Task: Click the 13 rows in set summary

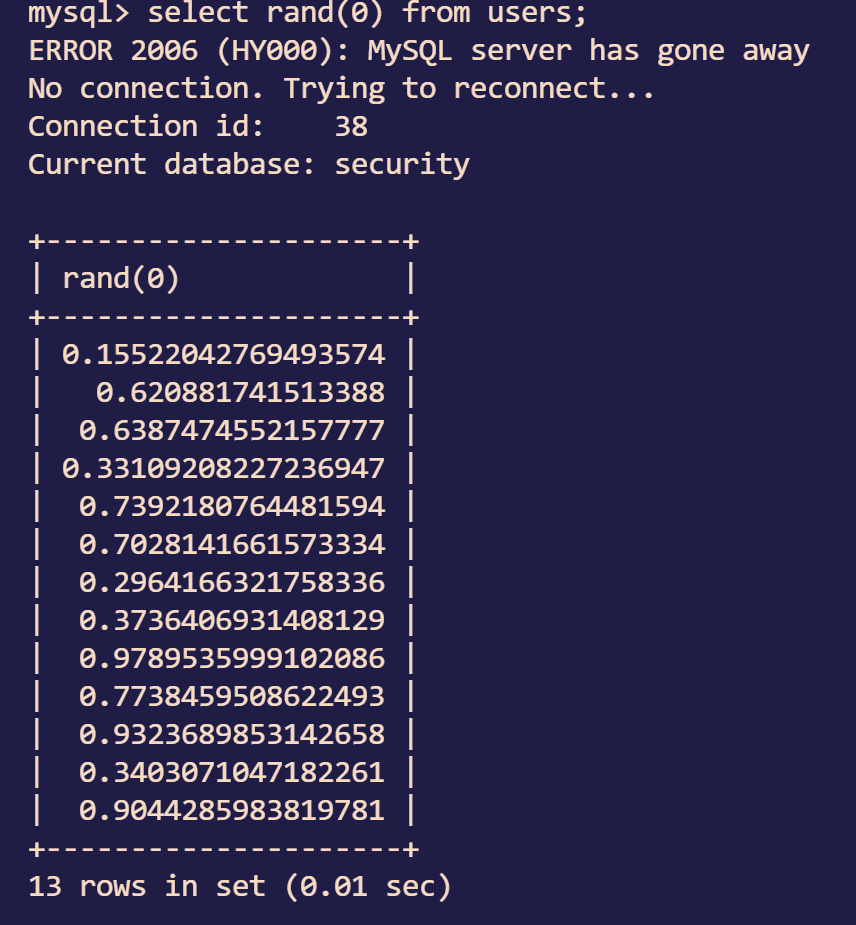Action: click(240, 887)
